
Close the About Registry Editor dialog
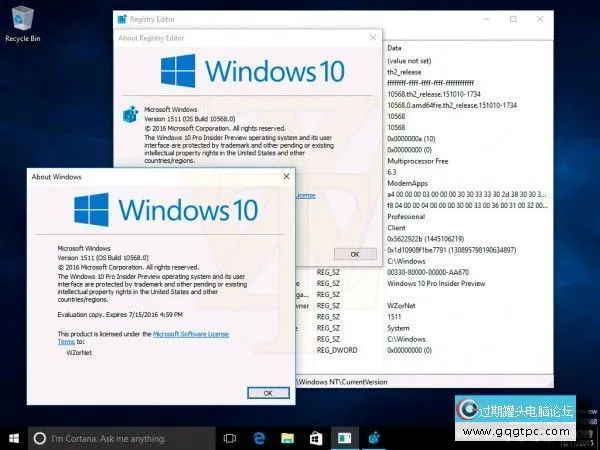point(371,38)
